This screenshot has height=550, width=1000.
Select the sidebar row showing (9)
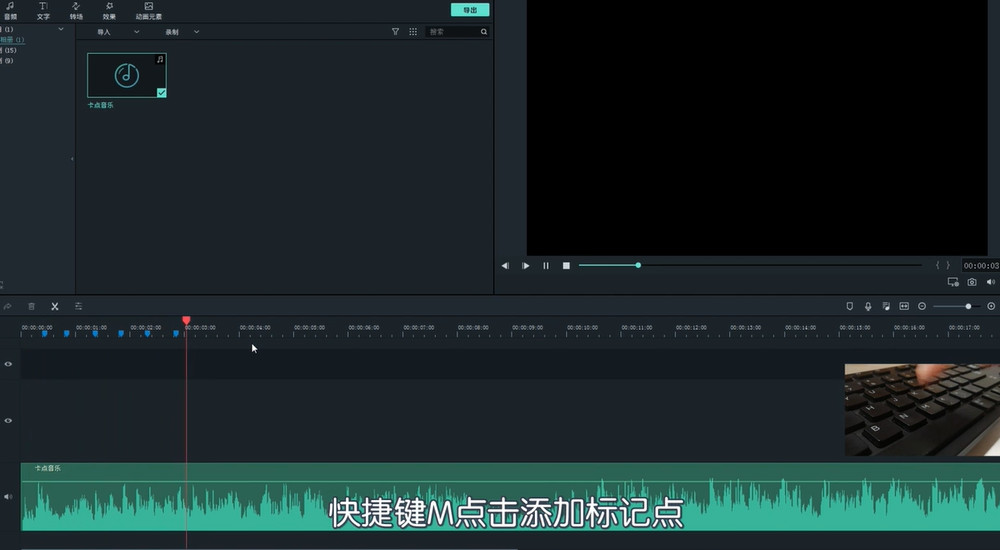pyautogui.click(x=7, y=61)
